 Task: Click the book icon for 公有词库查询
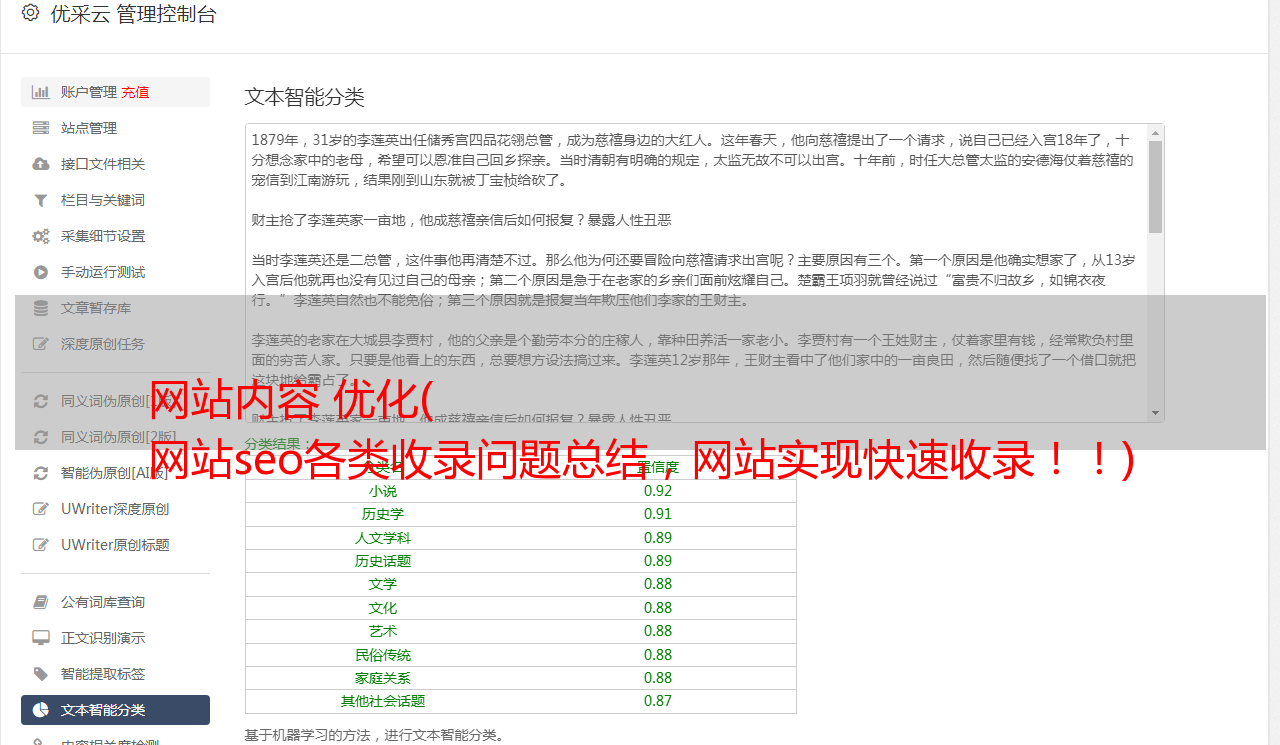coord(41,602)
